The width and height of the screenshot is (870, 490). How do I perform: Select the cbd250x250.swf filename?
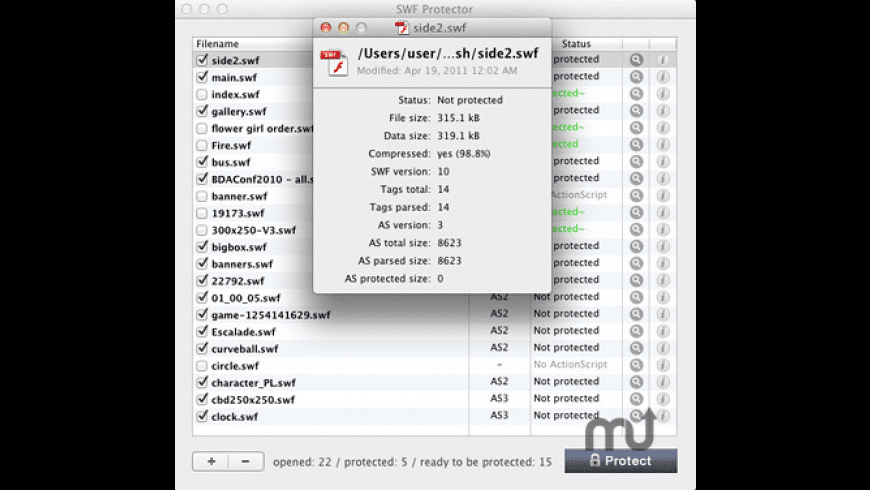(253, 400)
